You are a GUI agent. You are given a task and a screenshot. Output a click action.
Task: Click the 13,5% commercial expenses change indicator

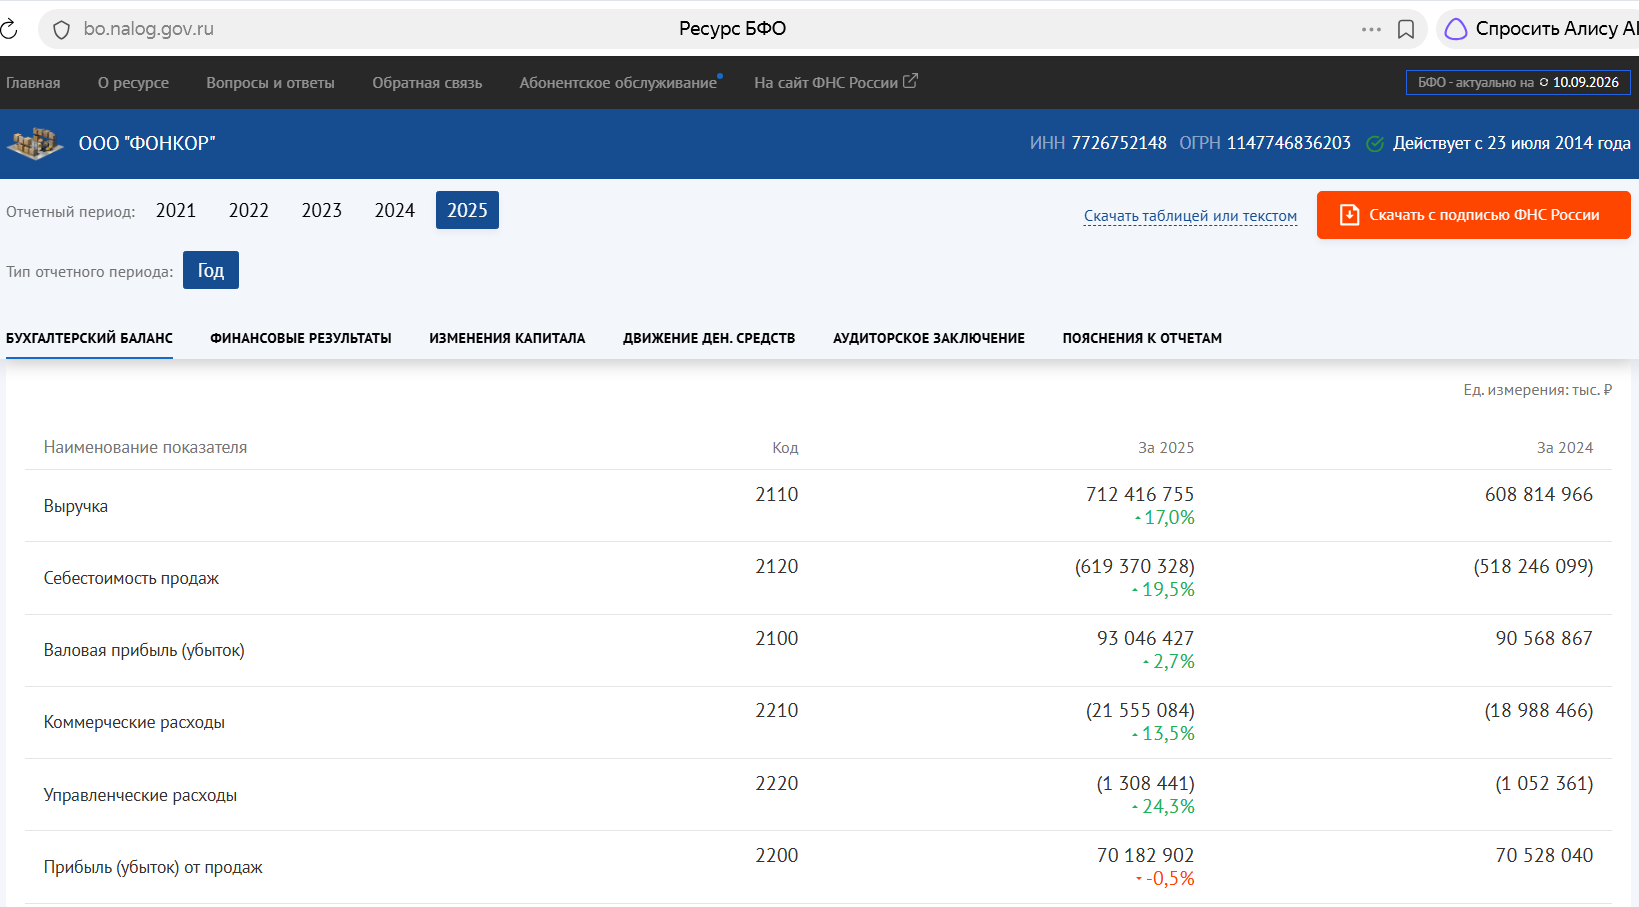click(x=1164, y=734)
